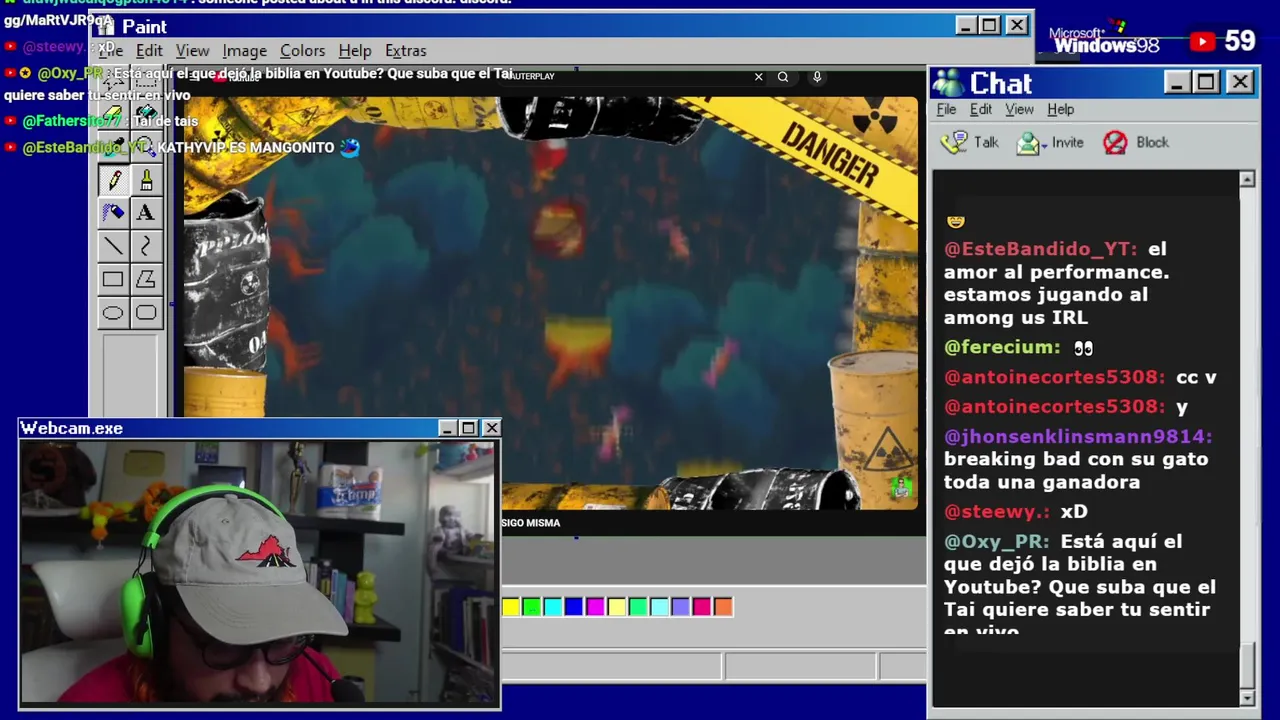1280x720 pixels.
Task: Open the View menu in Paint
Action: (192, 51)
